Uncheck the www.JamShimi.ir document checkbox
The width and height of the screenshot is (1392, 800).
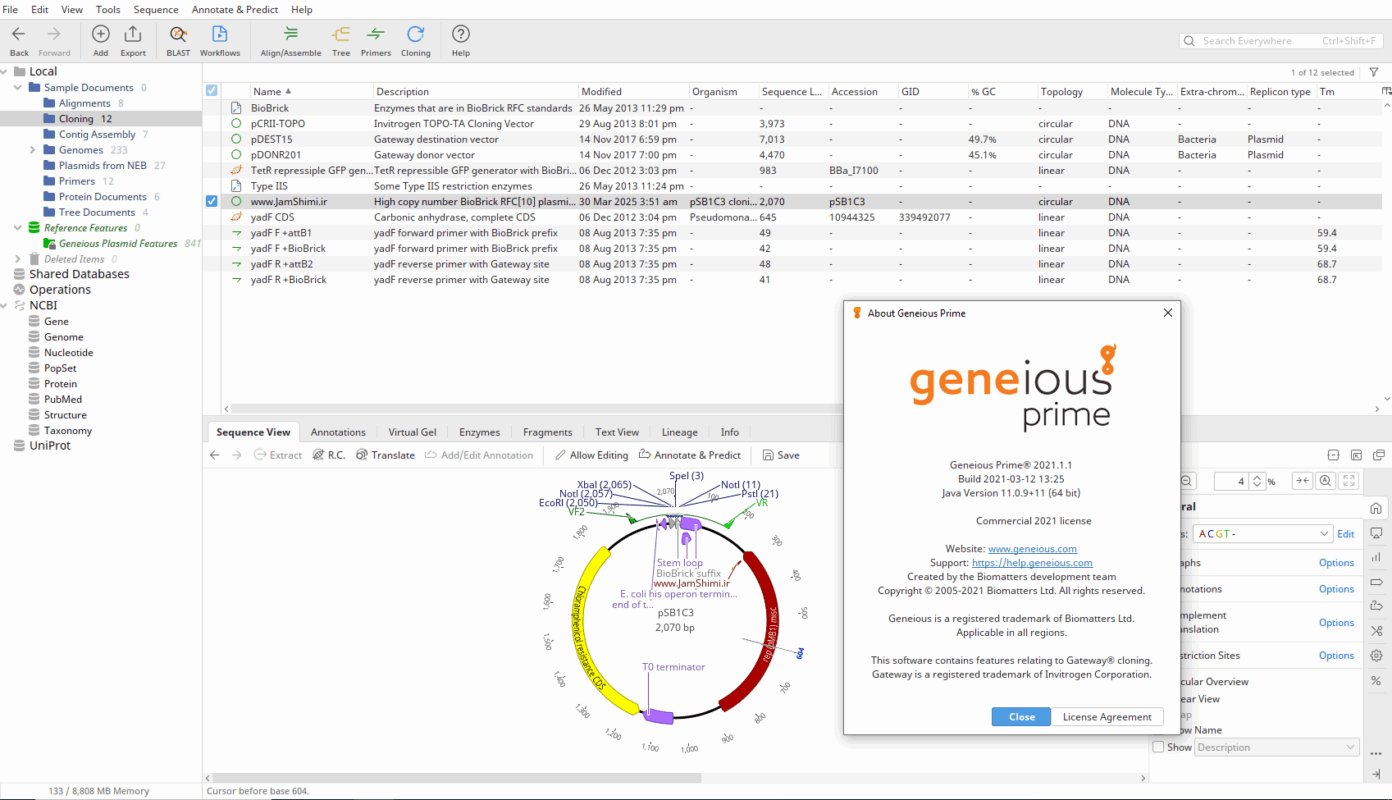click(211, 201)
